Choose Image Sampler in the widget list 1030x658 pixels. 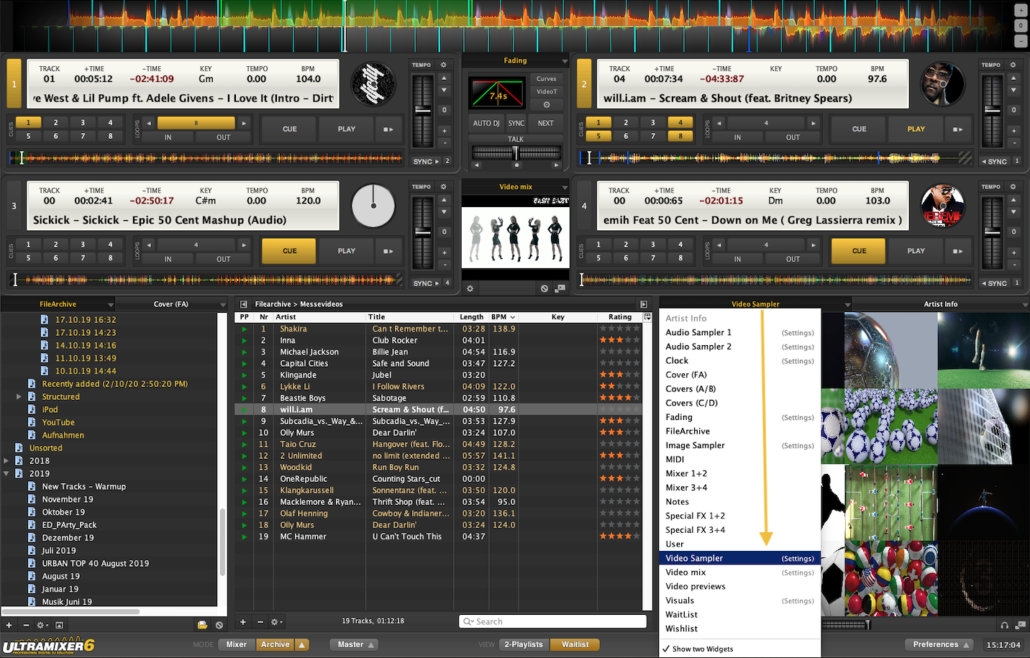pyautogui.click(x=695, y=445)
